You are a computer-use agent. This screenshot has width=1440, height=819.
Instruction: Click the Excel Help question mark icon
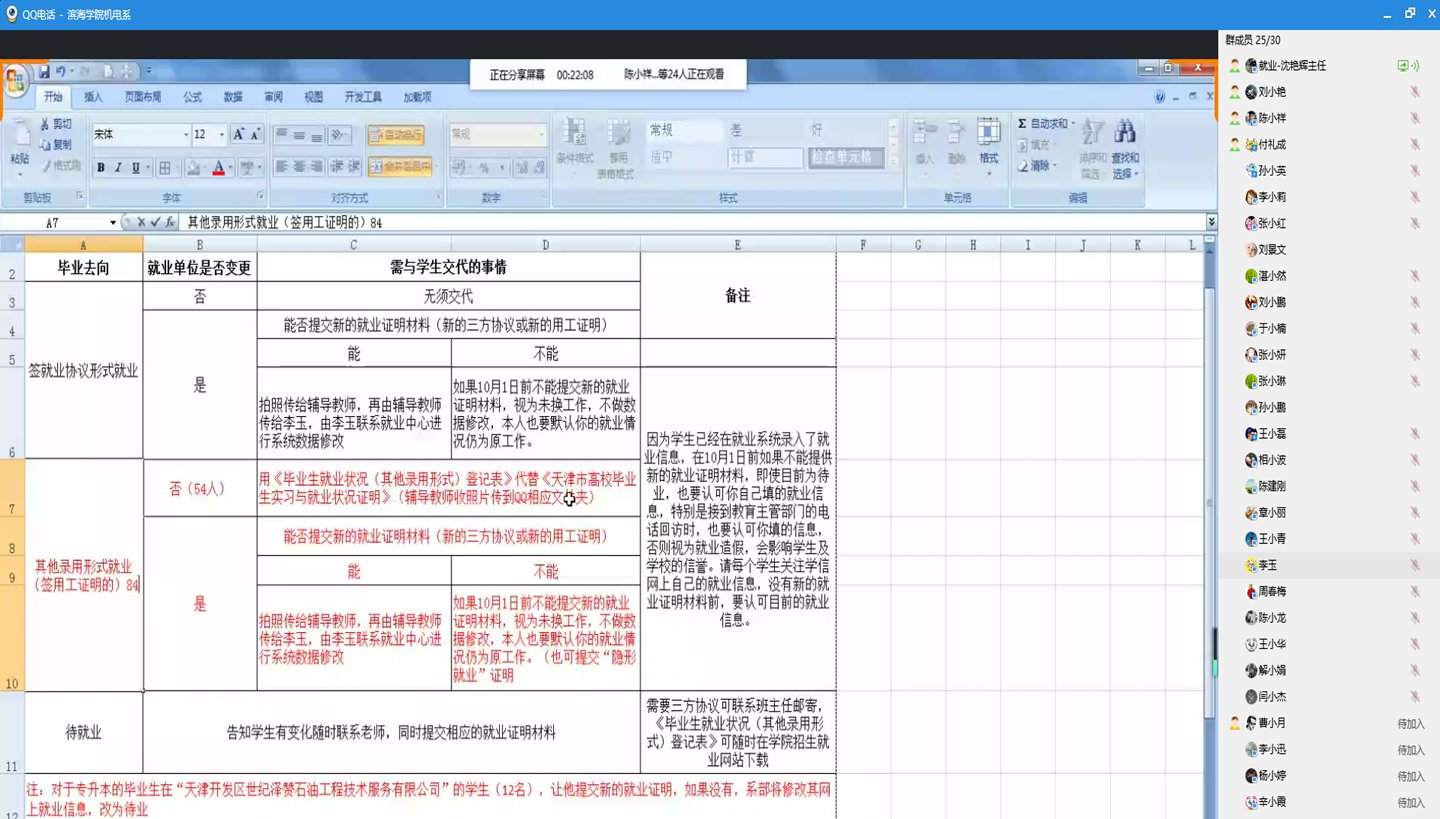(1160, 97)
